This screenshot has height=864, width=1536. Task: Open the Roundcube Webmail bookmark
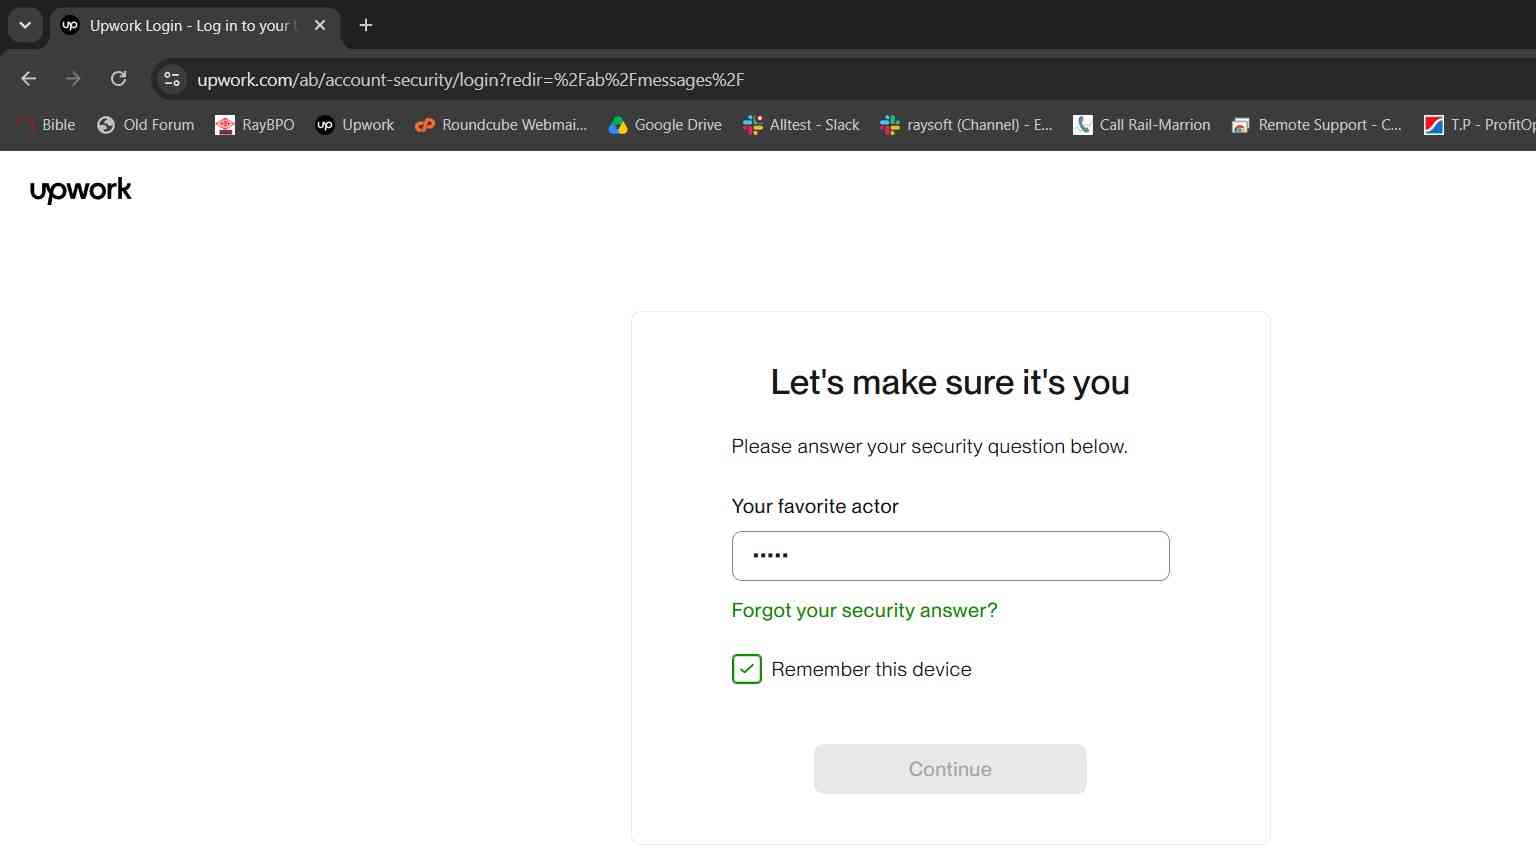point(501,125)
